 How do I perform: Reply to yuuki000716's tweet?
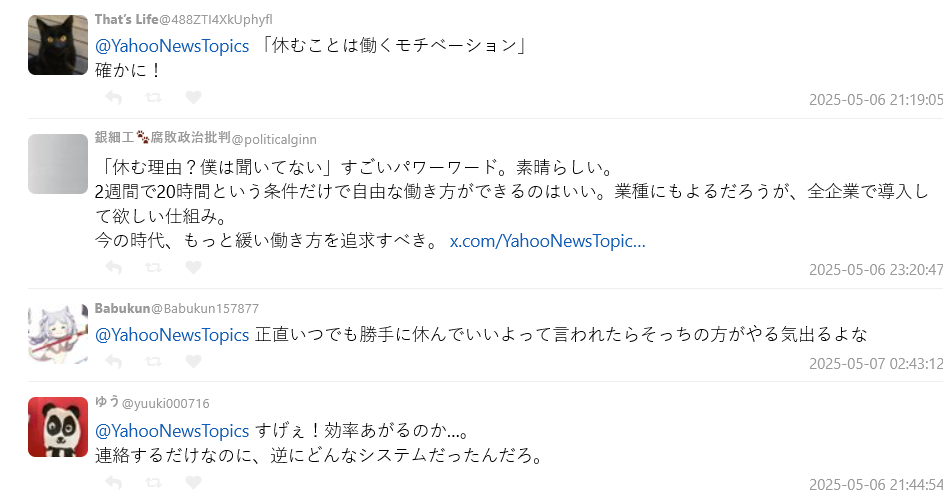(x=114, y=483)
